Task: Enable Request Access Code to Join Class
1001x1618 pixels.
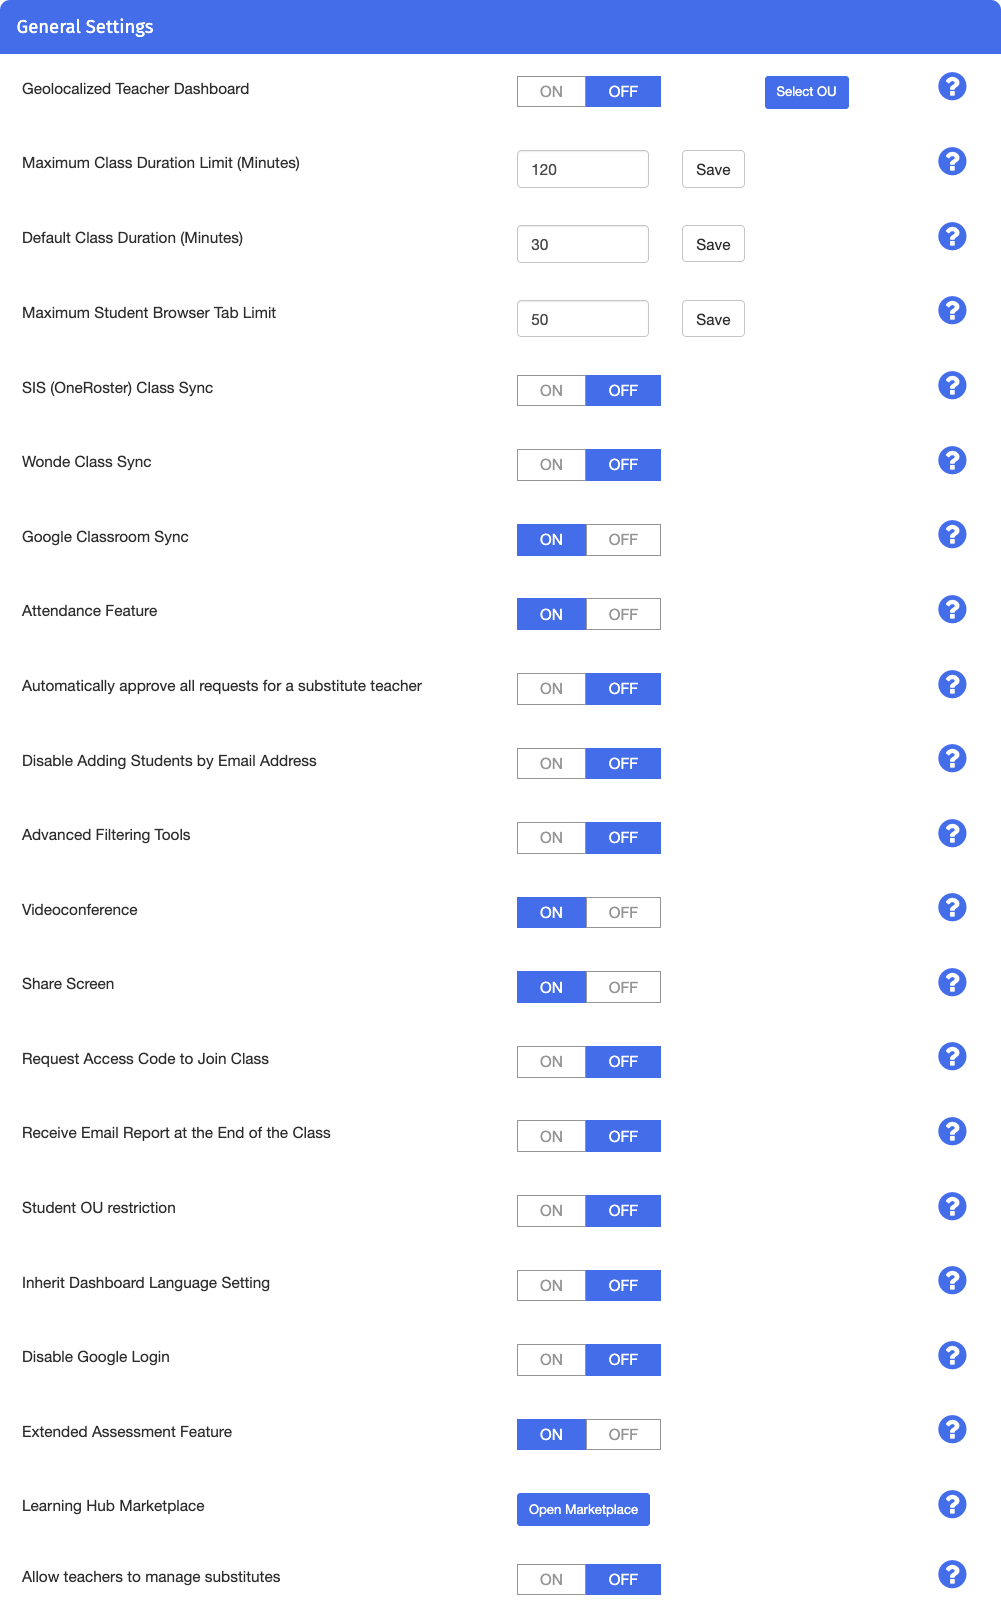Action: coord(551,1062)
